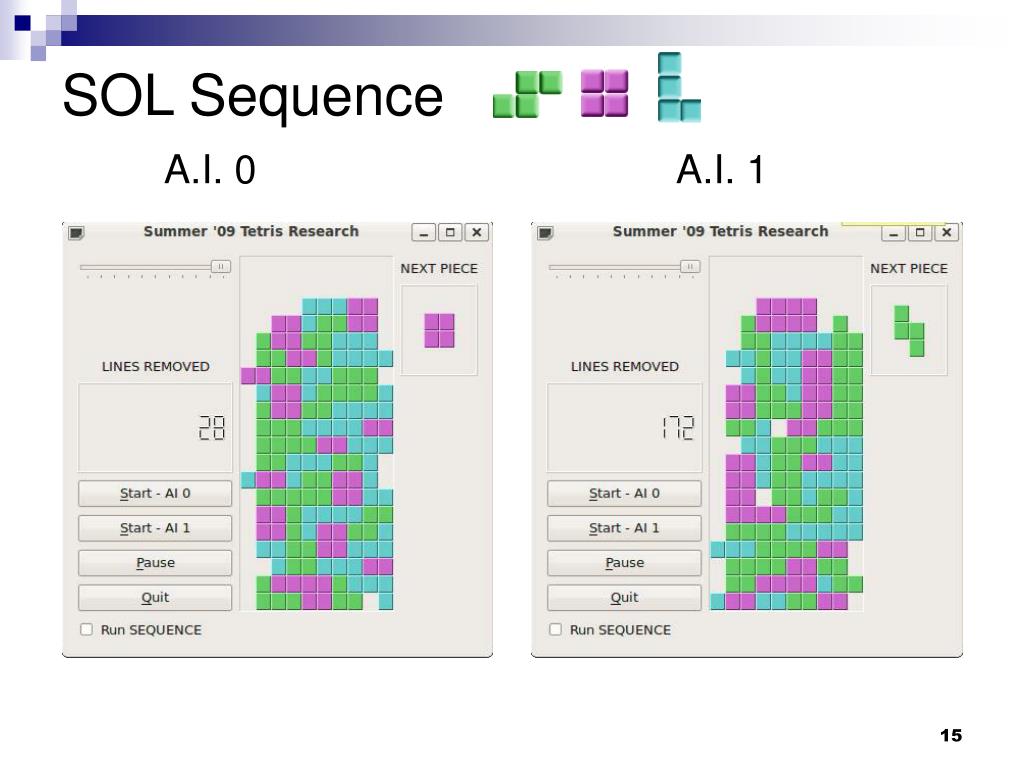
Task: Enable Run SEQUENCE checkbox in left window
Action: tap(86, 630)
